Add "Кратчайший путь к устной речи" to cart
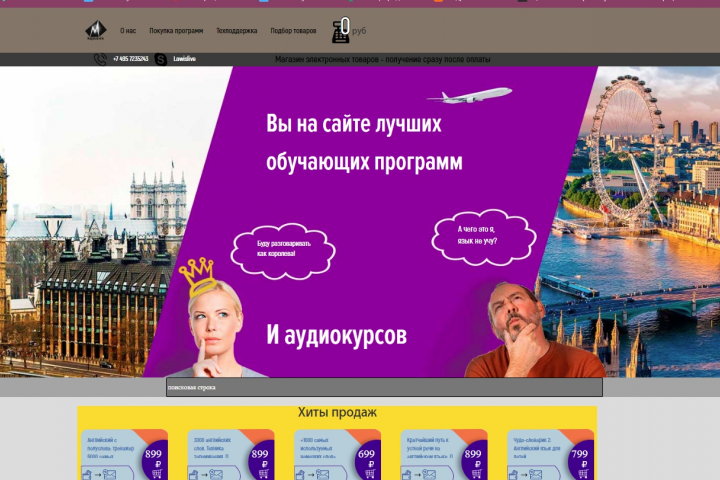720x480 pixels. [477, 474]
